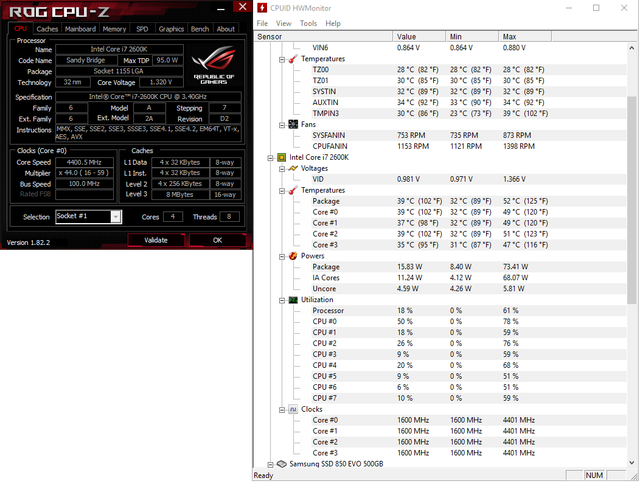Collapse the Intel Core i7 2600K node
The height and width of the screenshot is (482, 640).
point(270,158)
